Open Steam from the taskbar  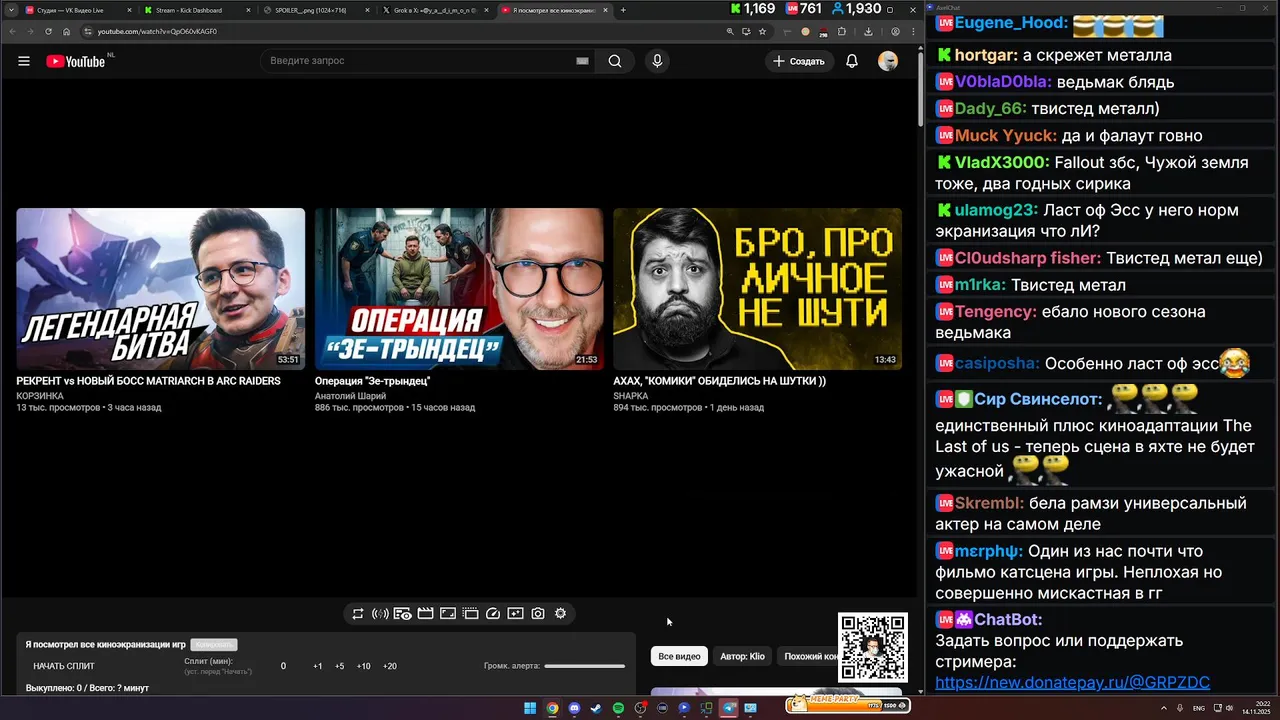coord(596,708)
